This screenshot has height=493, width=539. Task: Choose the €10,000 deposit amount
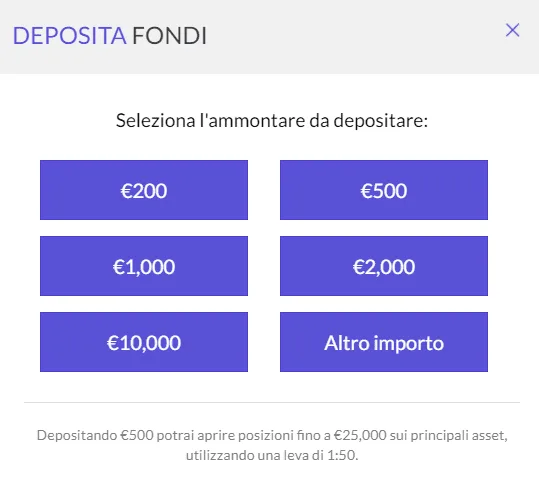point(144,342)
